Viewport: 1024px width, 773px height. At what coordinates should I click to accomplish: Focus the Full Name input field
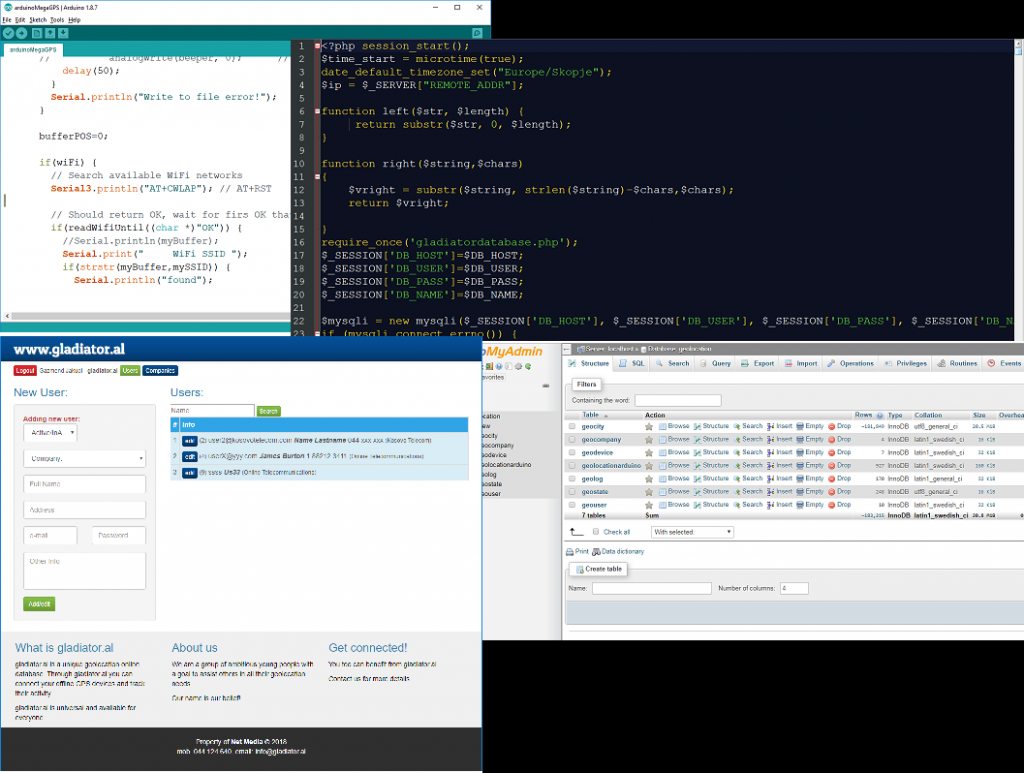click(x=84, y=484)
